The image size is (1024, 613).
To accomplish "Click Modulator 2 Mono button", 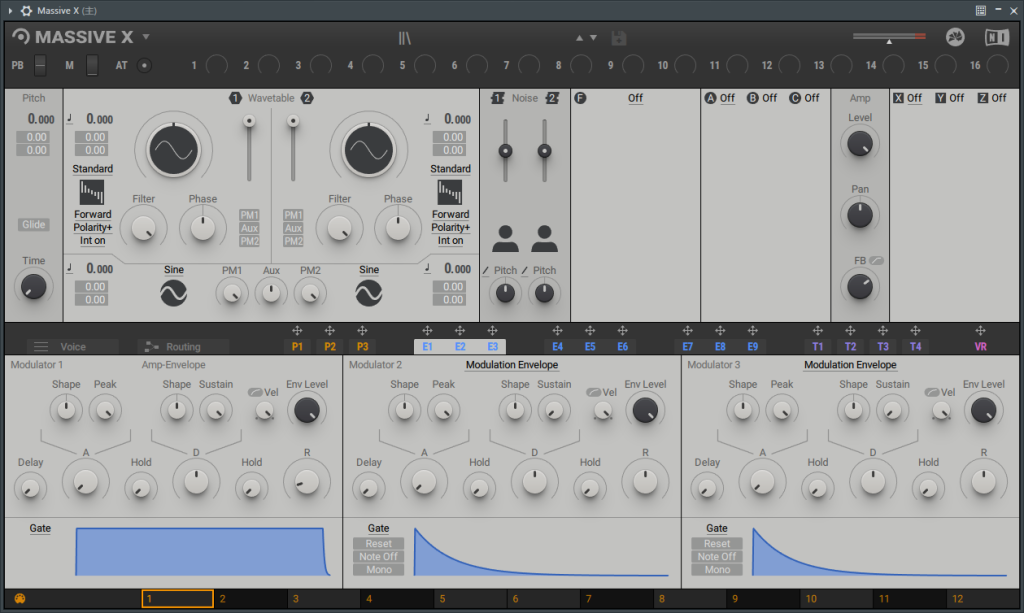I will (379, 569).
